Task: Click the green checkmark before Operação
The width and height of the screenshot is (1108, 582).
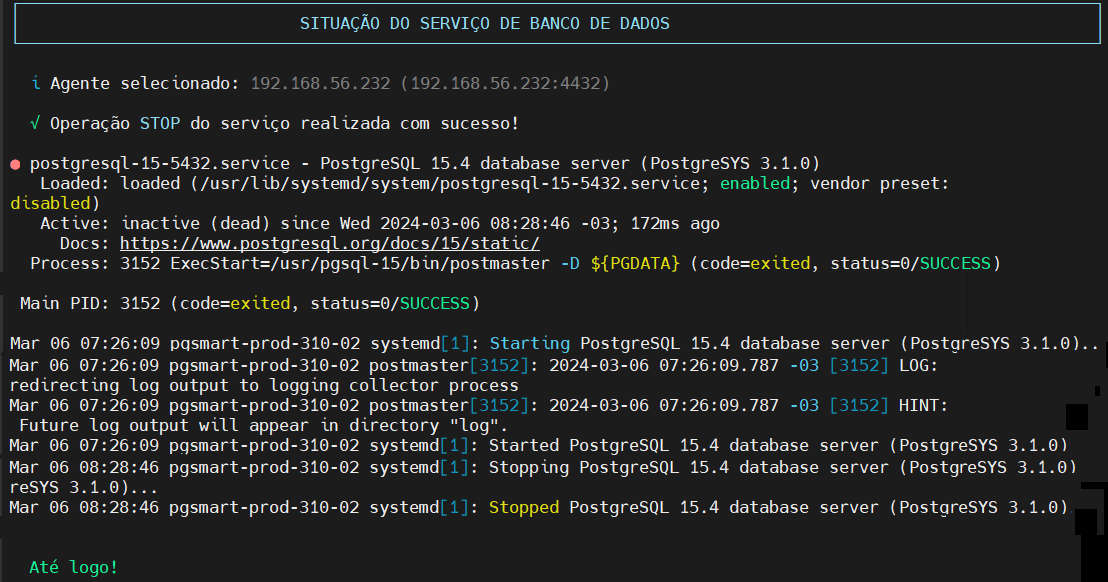Action: 35,124
